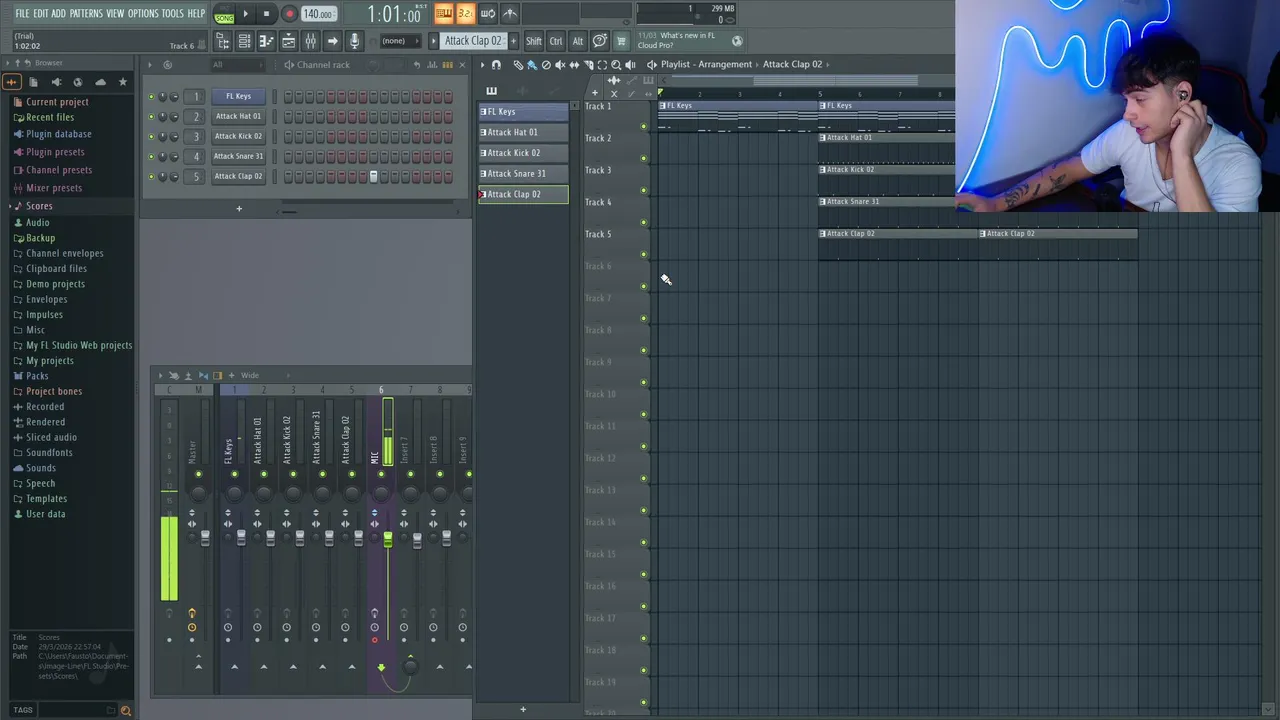This screenshot has height=720, width=1280.
Task: Mute the Attack Clap 02 channel LED
Action: (151, 176)
